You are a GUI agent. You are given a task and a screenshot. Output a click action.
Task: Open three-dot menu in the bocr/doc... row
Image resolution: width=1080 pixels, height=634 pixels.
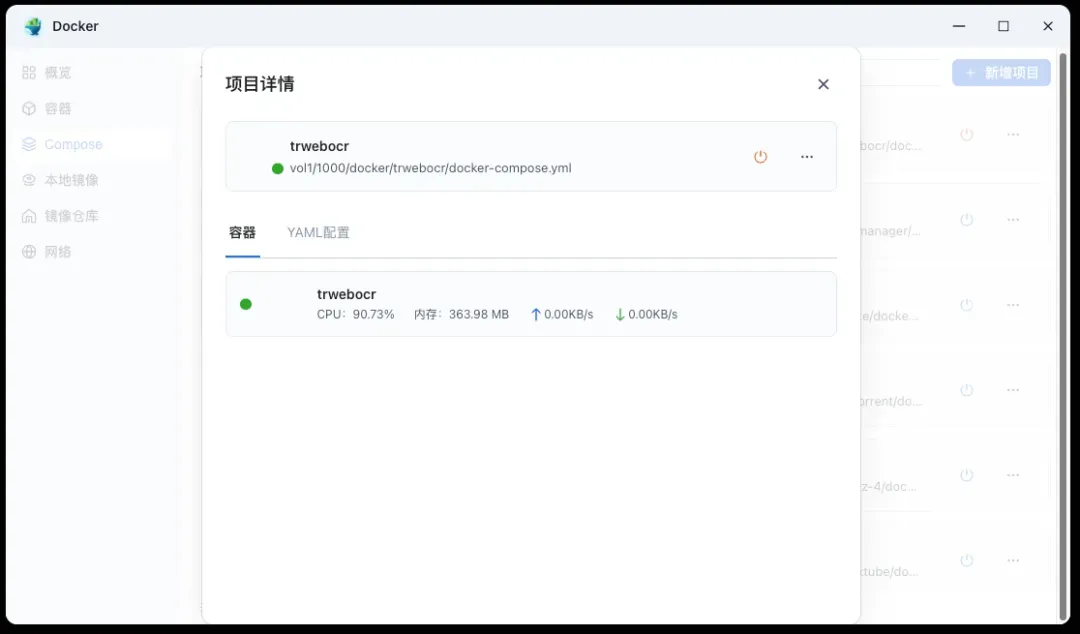[x=1013, y=134]
